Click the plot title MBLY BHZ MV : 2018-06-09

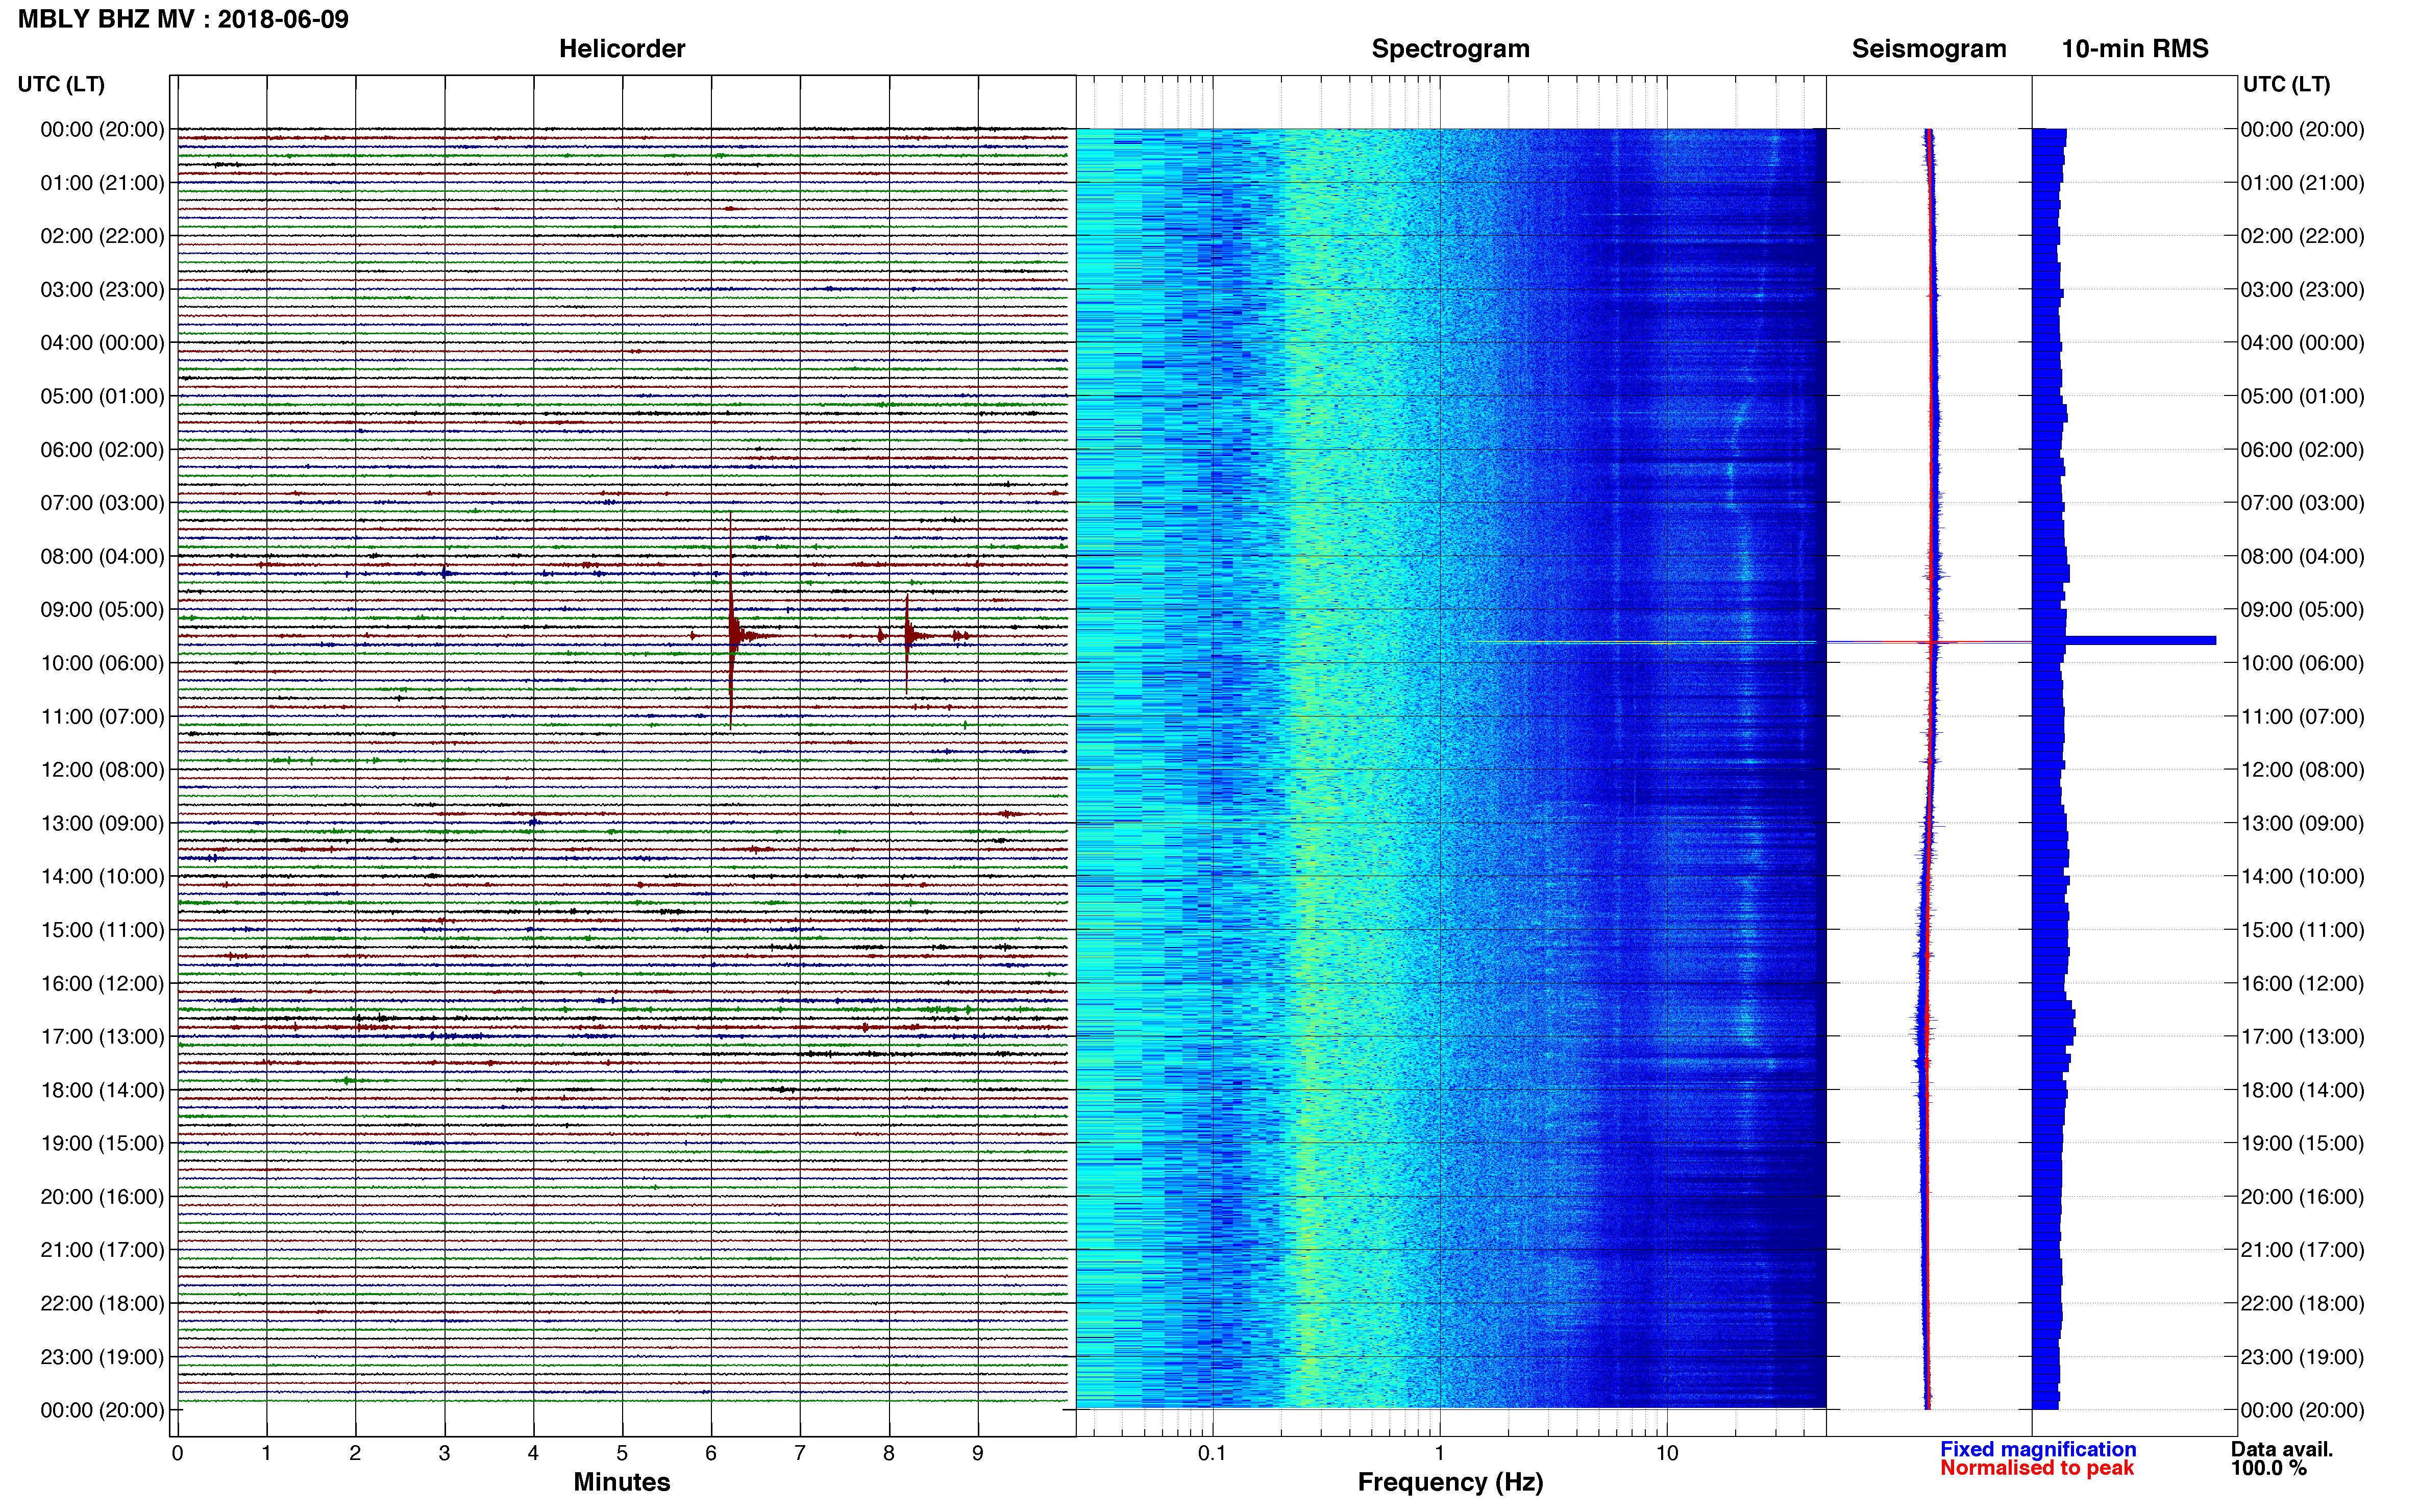click(x=183, y=19)
